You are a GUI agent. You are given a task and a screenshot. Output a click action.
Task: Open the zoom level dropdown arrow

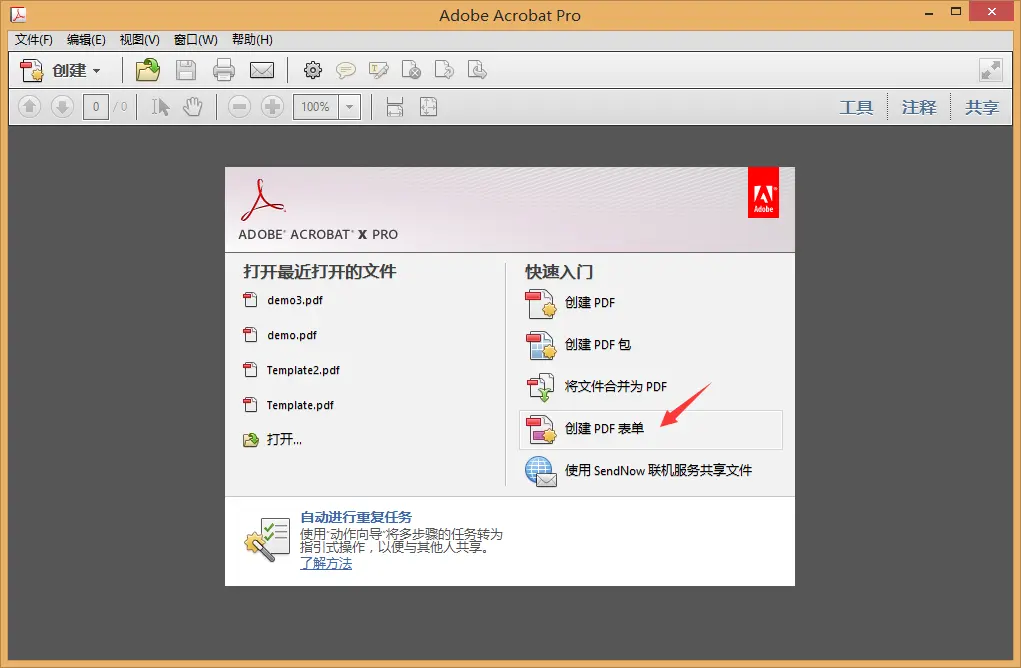pyautogui.click(x=349, y=107)
